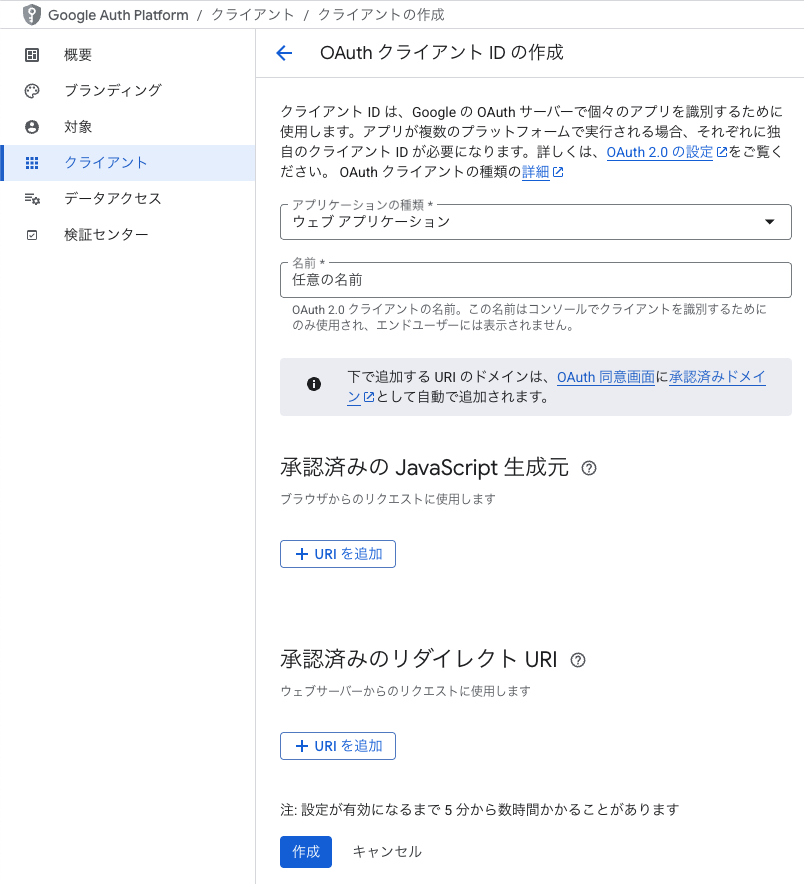
Task: Click the Google Auth Platform shield icon
Action: click(x=32, y=15)
